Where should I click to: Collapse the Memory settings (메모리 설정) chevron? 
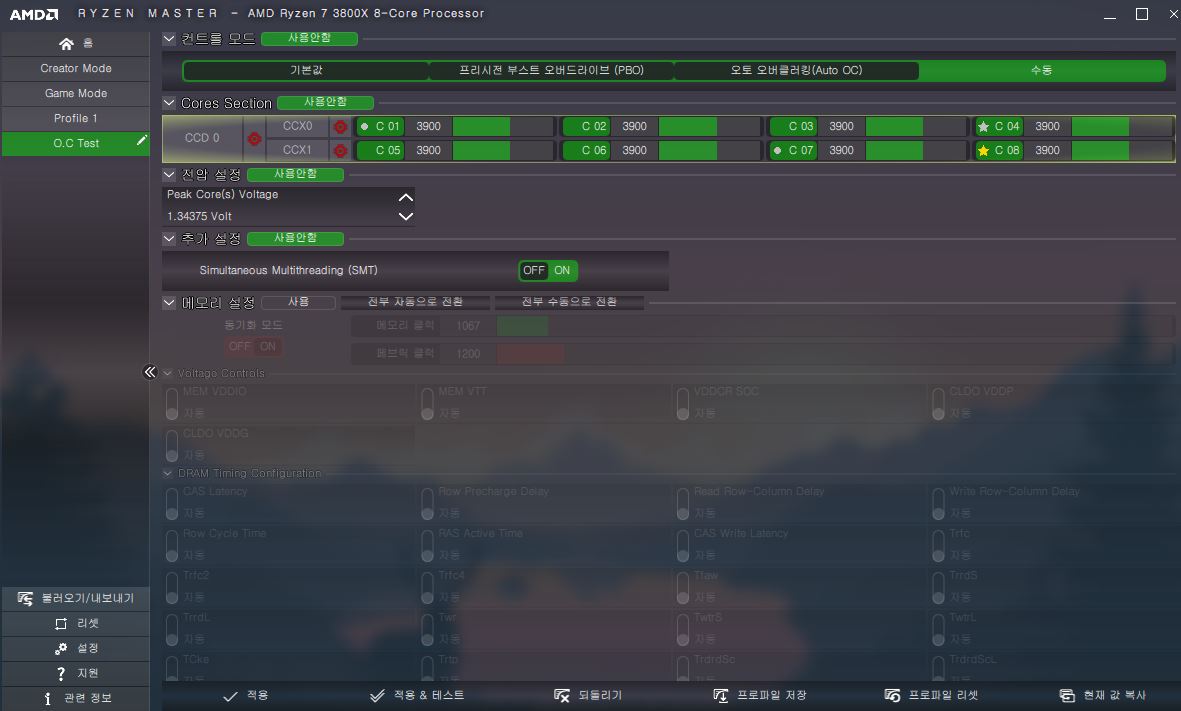pyautogui.click(x=169, y=303)
